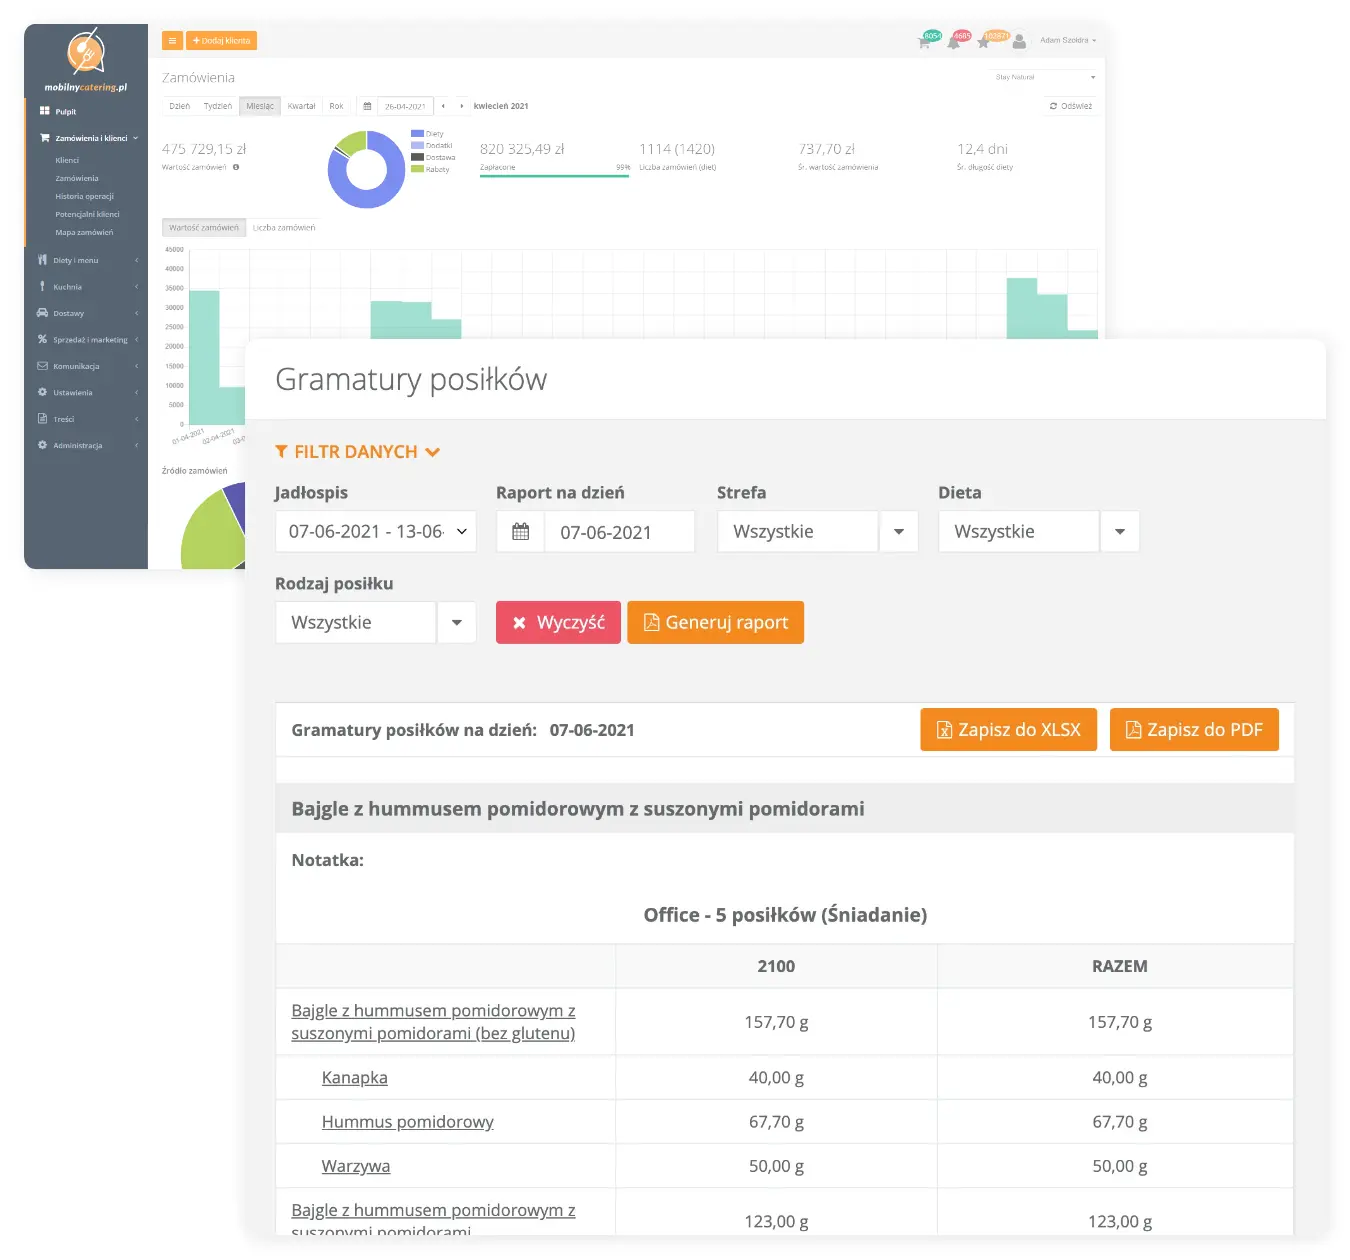The width and height of the screenshot is (1350, 1260).
Task: Click the Raport na dzień date field
Action: (x=619, y=532)
